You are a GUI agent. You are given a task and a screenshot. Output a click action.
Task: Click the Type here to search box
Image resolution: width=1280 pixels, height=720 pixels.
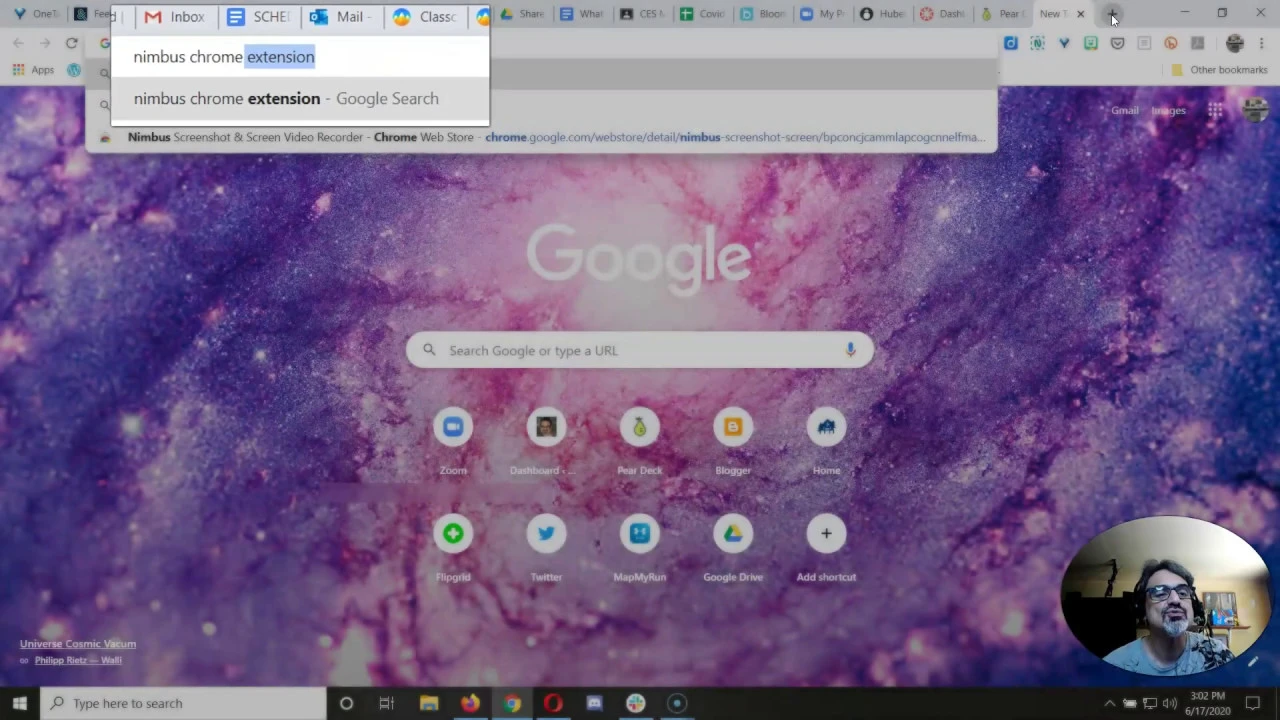(x=183, y=703)
